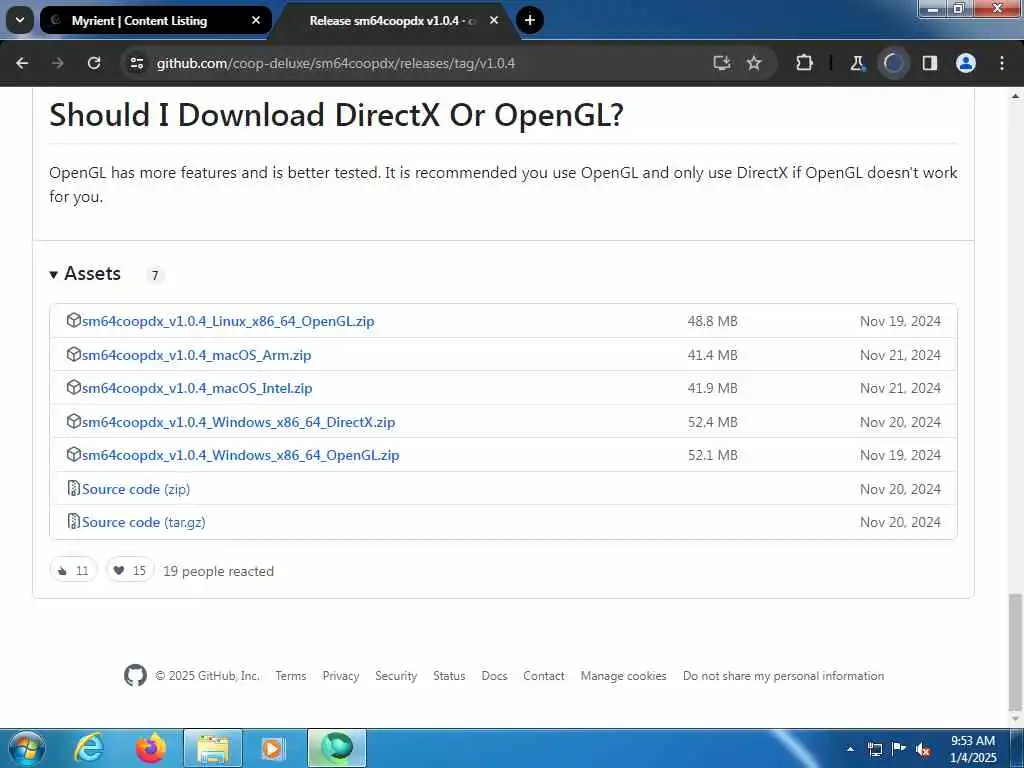Show hidden tray icons arrow

click(x=850, y=749)
